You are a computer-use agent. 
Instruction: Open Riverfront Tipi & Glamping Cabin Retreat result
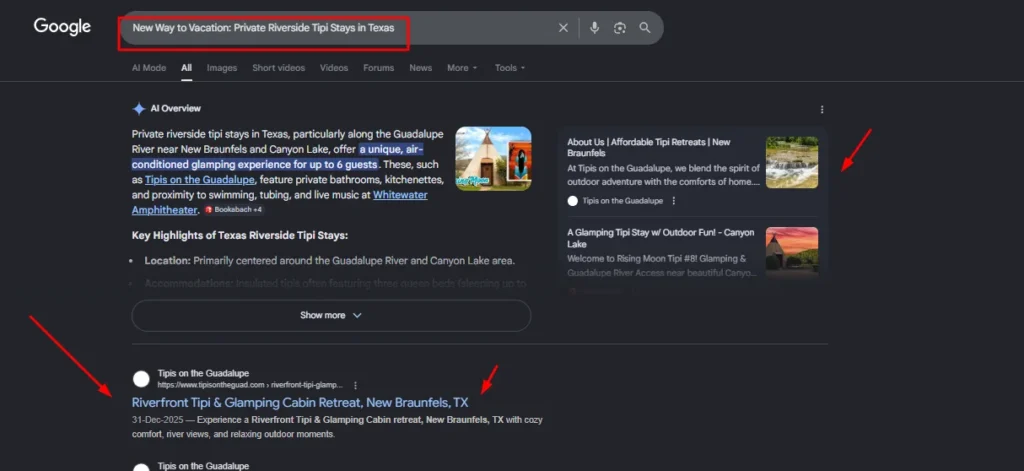tap(300, 402)
